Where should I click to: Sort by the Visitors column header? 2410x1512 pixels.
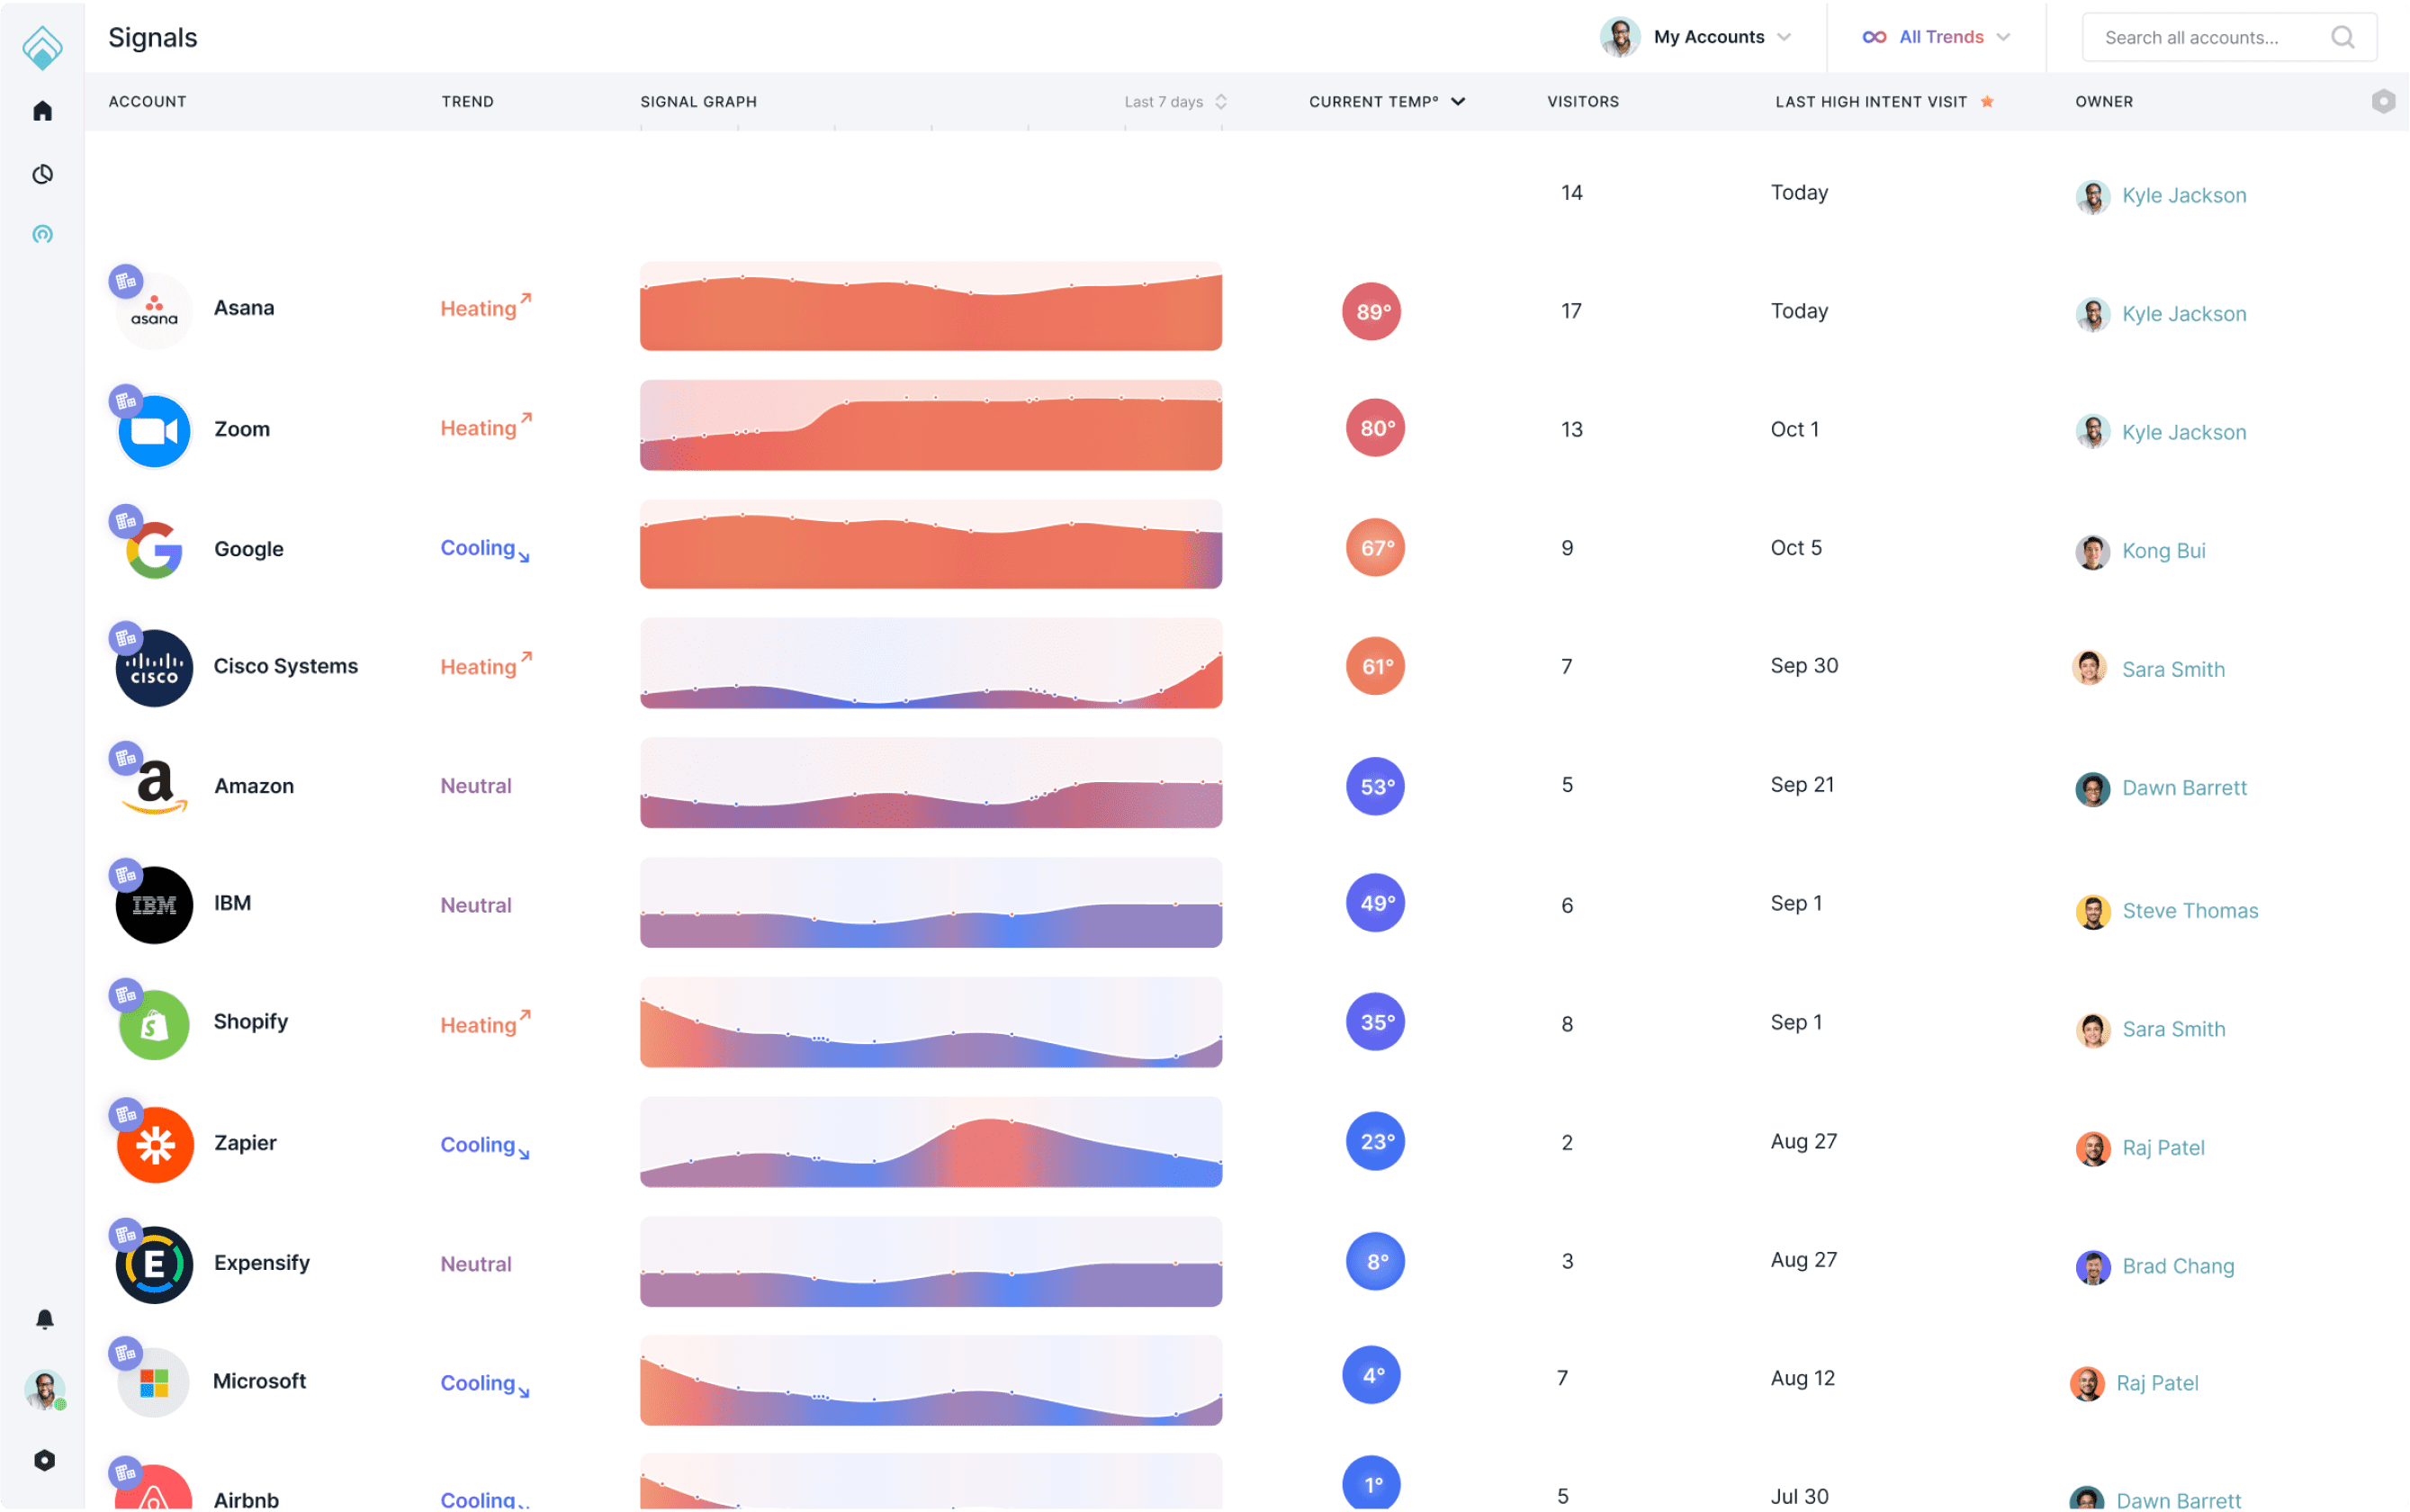1582,101
